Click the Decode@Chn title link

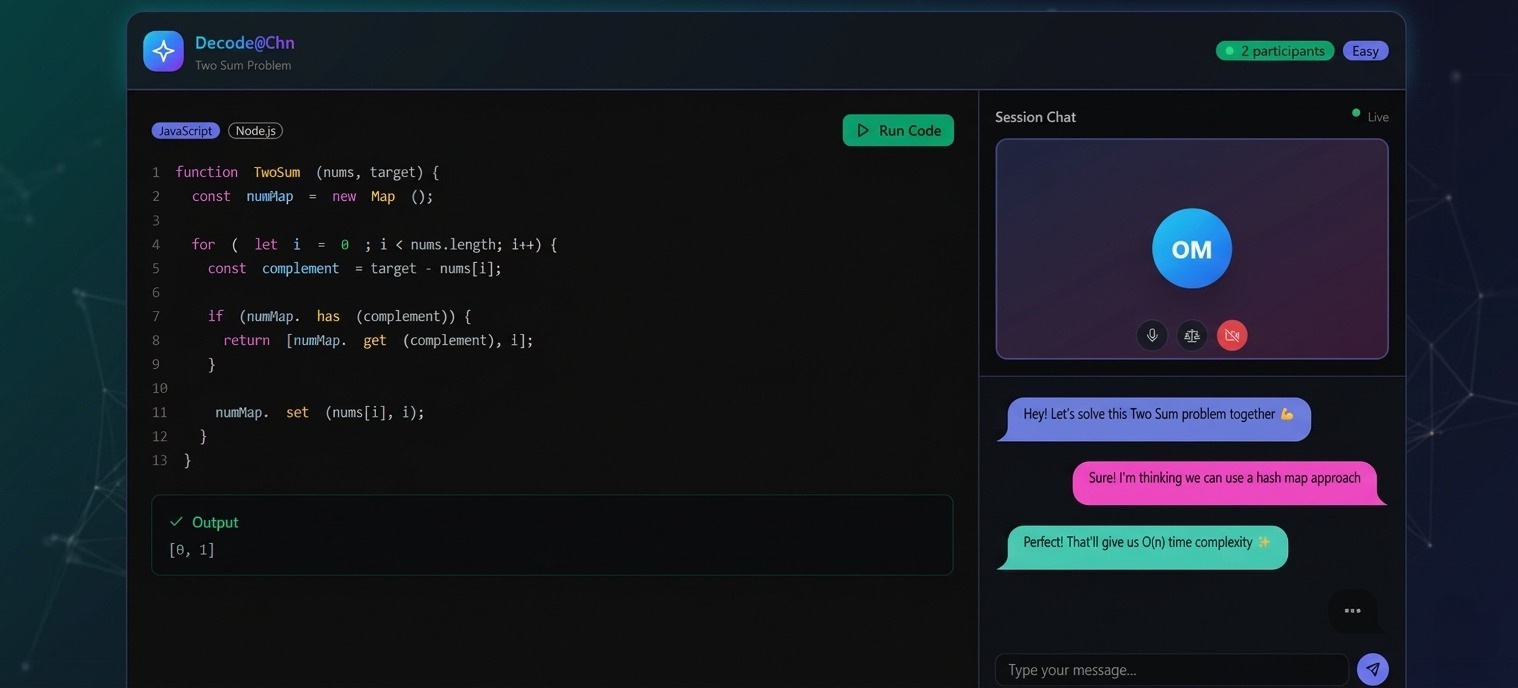244,43
